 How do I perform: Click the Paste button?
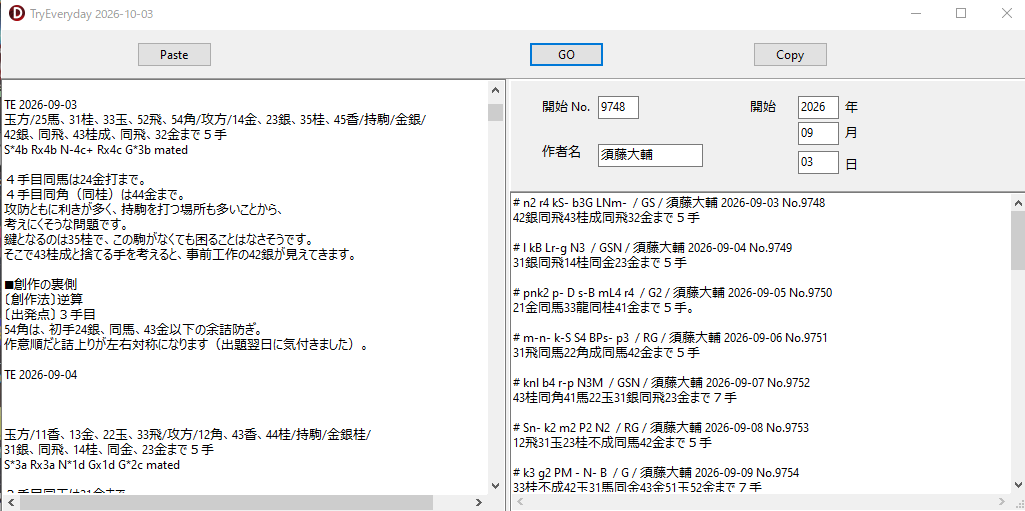click(x=174, y=55)
